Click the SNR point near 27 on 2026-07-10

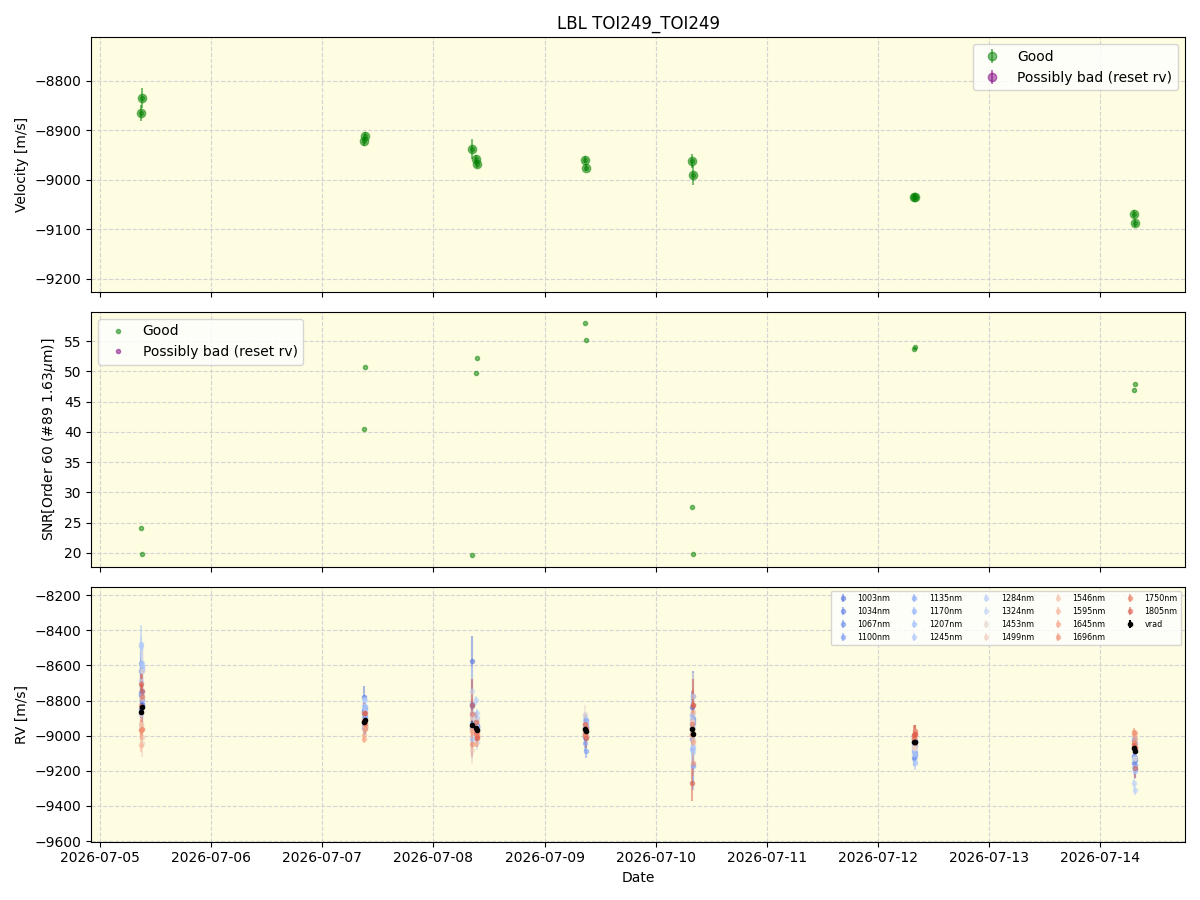(x=692, y=507)
